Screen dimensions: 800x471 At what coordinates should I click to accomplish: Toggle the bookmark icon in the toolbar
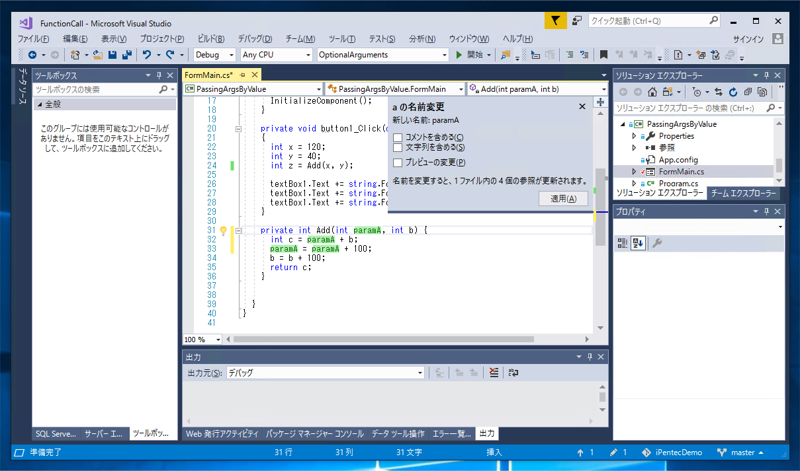click(x=604, y=55)
